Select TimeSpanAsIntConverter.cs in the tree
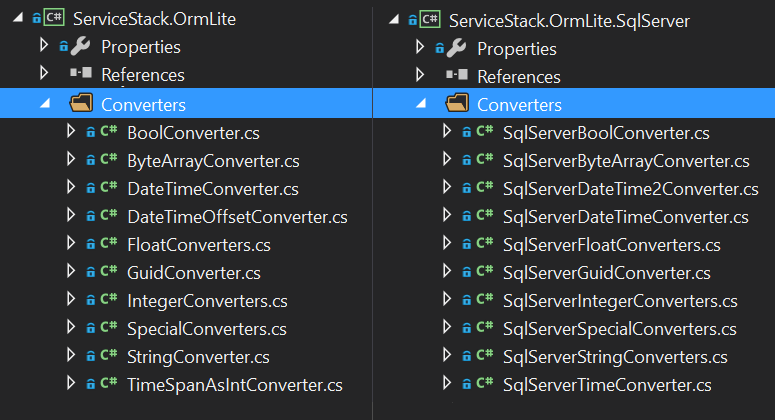775x420 pixels. click(235, 385)
